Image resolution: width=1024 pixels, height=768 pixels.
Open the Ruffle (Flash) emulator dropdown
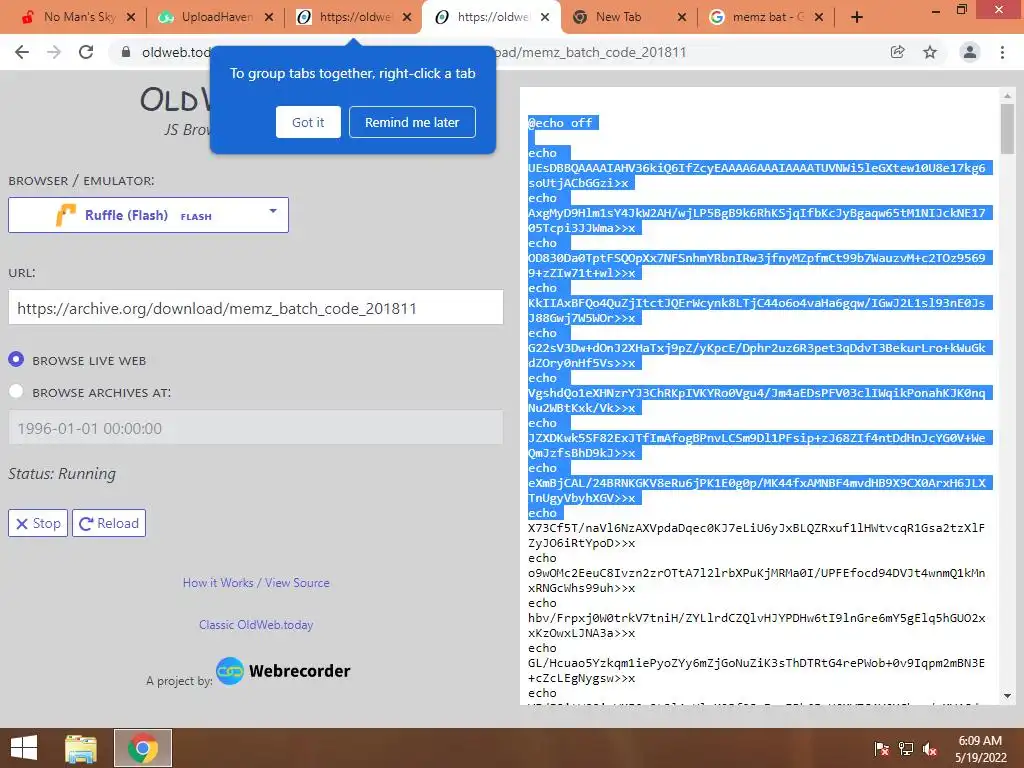click(x=148, y=215)
